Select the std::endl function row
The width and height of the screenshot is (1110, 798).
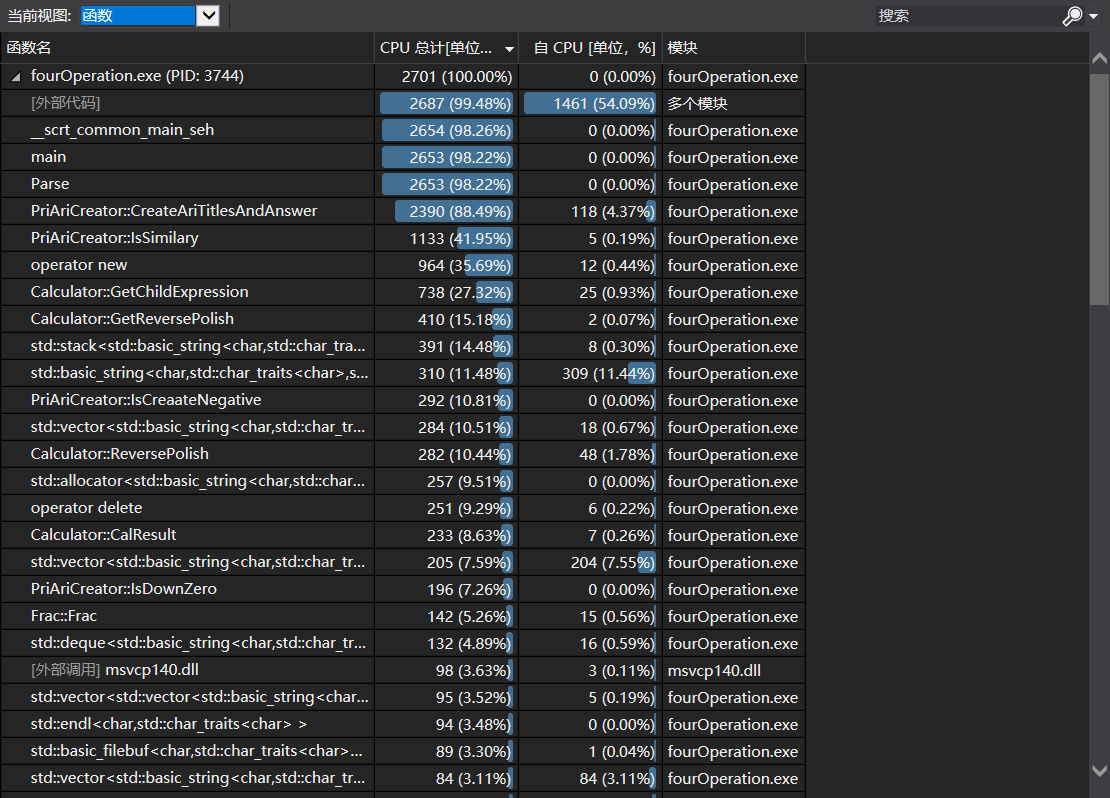pyautogui.click(x=402, y=724)
